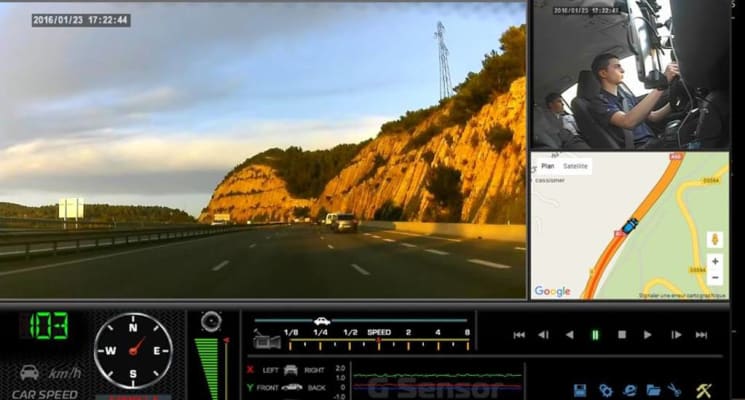Pause playback with the green pause button
The image size is (745, 400).
[595, 335]
